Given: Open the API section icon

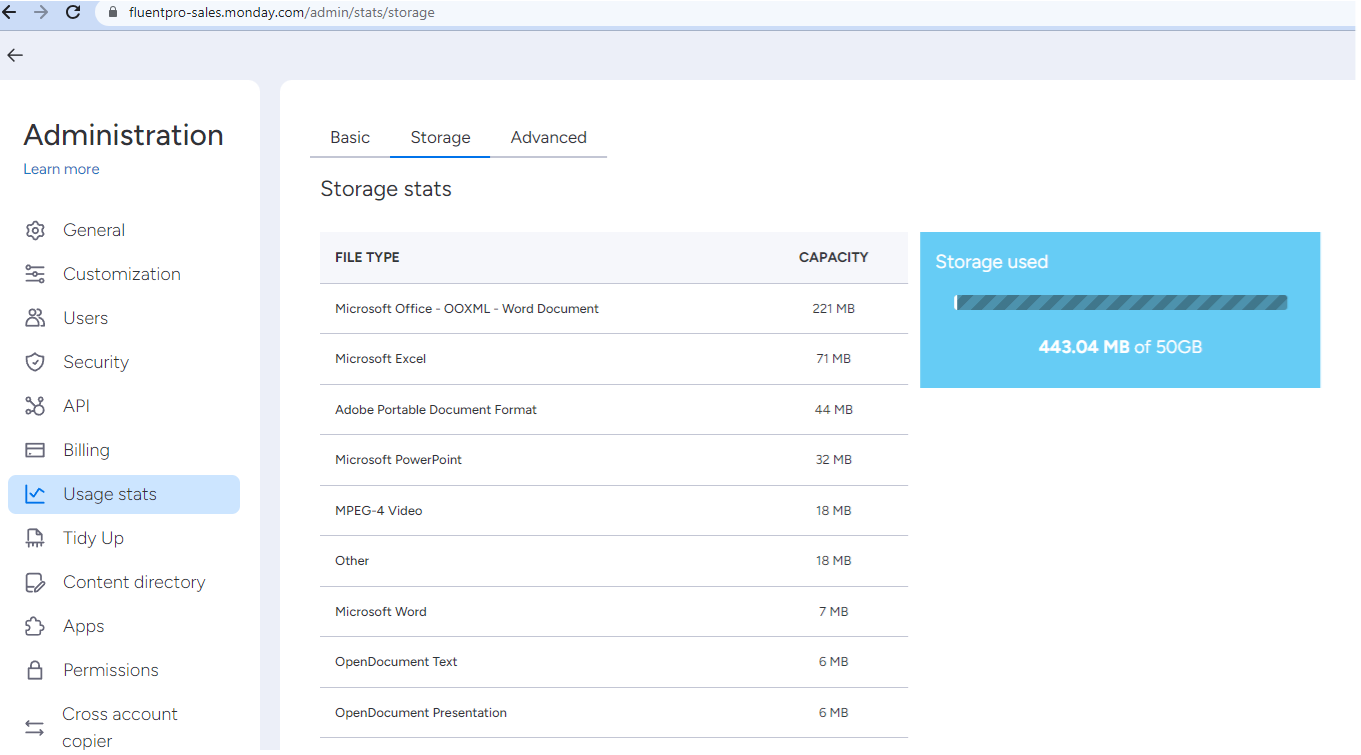Looking at the screenshot, I should [35, 405].
